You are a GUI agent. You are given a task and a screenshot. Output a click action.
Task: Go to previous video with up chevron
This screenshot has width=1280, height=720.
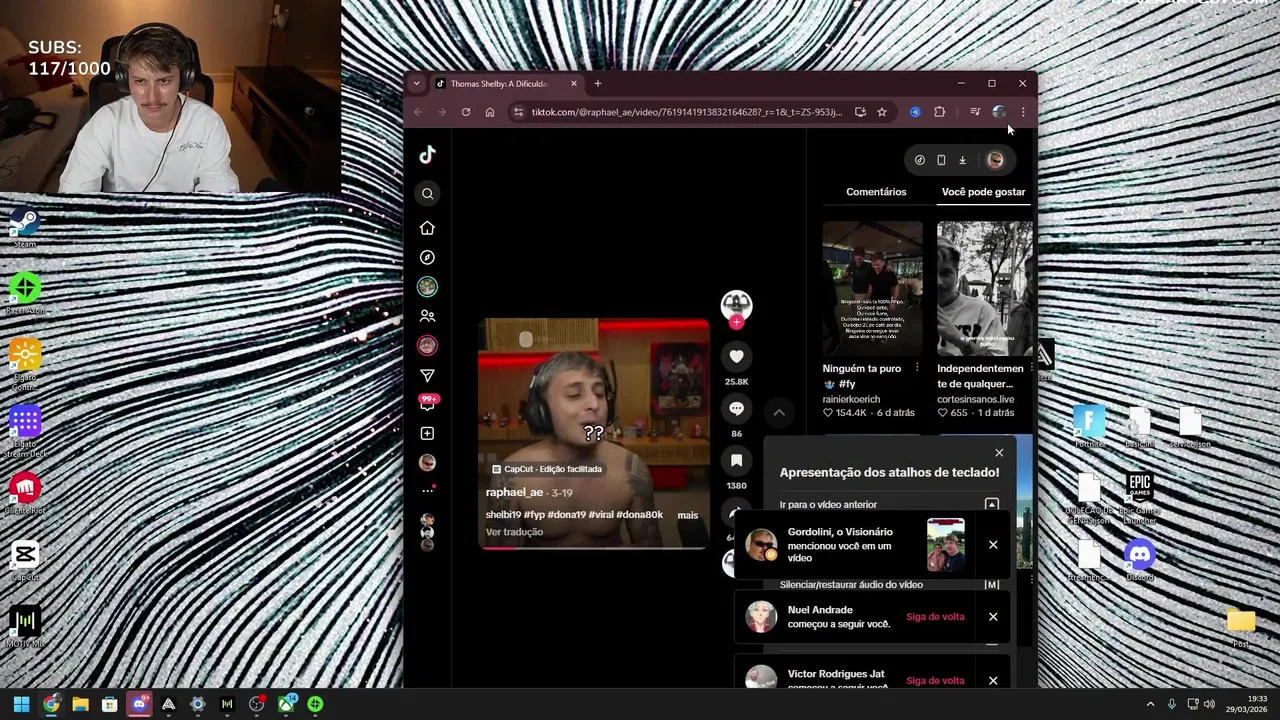point(779,412)
